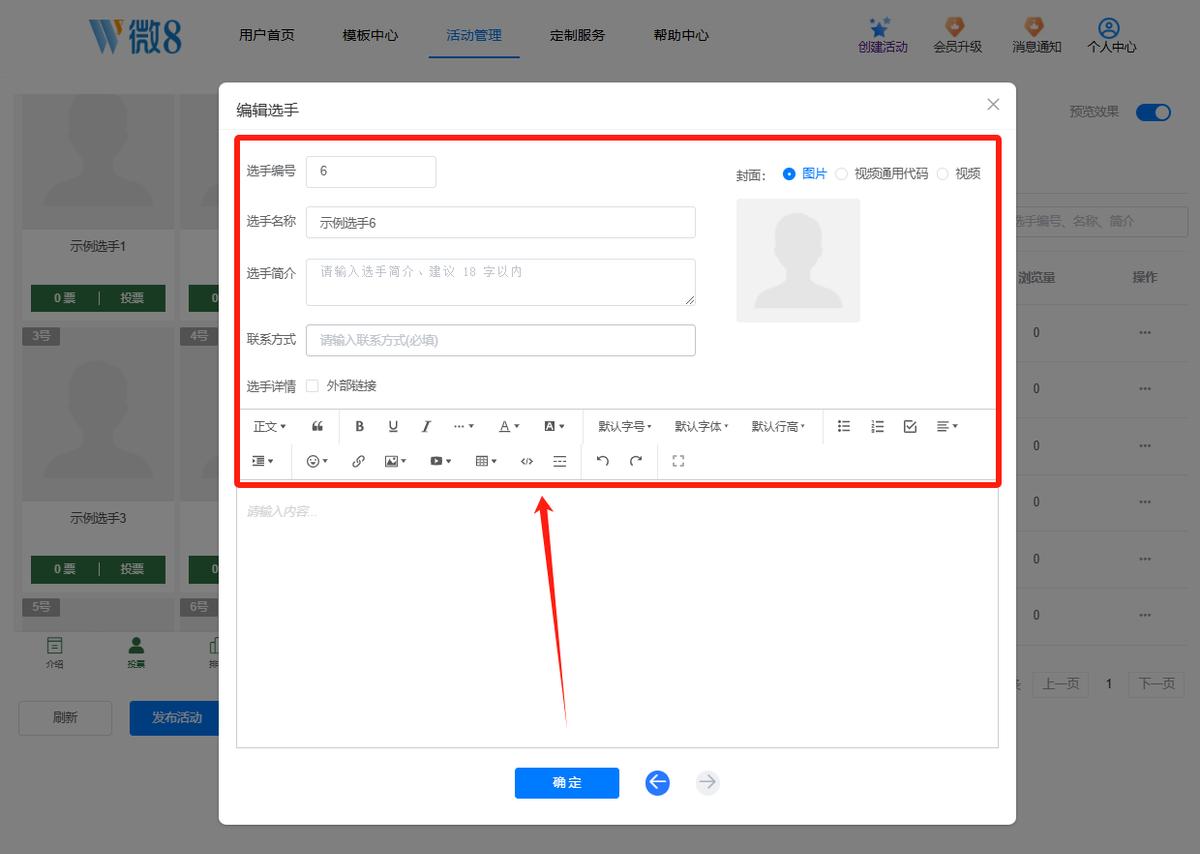
Task: Check the 外部链接 checkbox
Action: 312,386
